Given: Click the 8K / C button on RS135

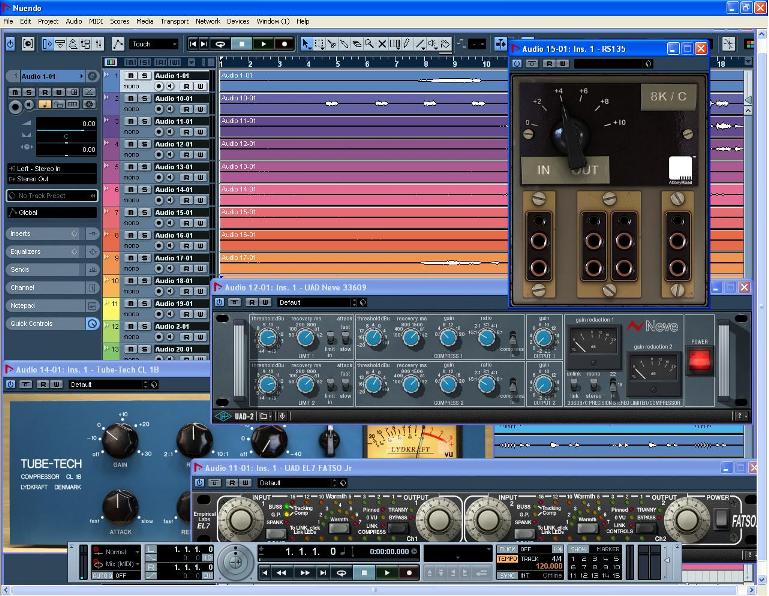Looking at the screenshot, I should click(x=668, y=97).
